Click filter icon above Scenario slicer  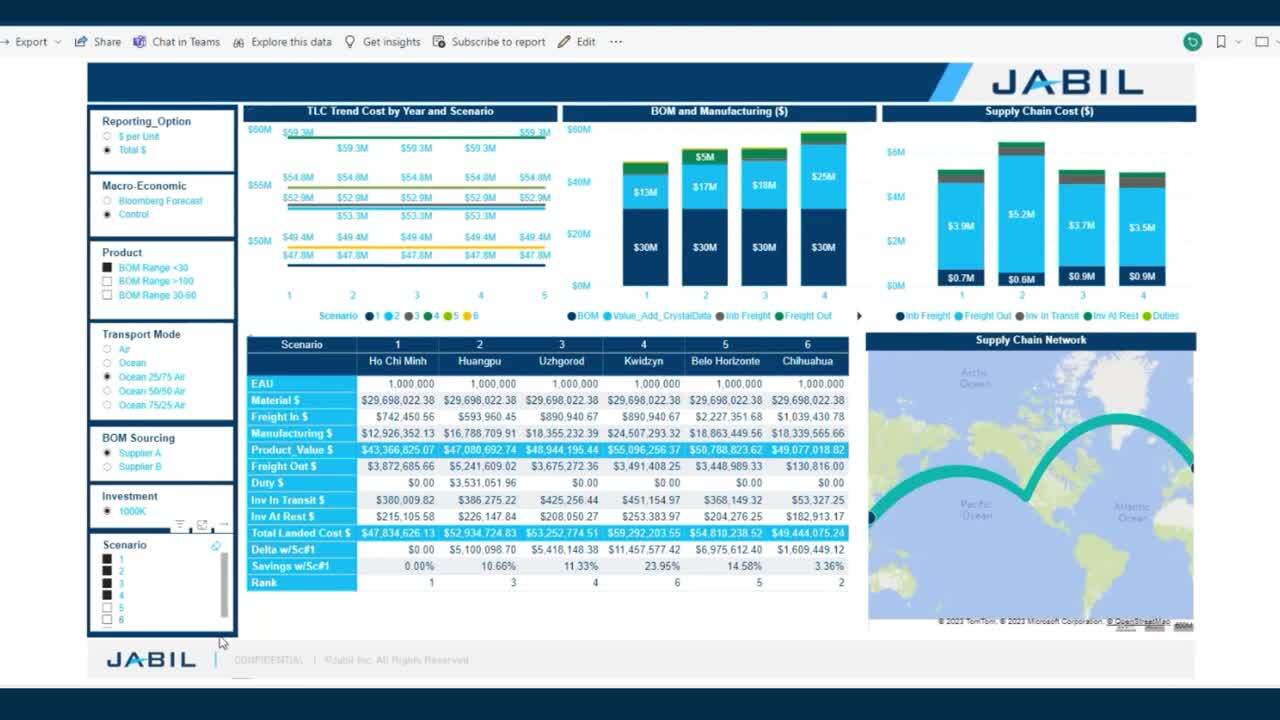pos(180,525)
